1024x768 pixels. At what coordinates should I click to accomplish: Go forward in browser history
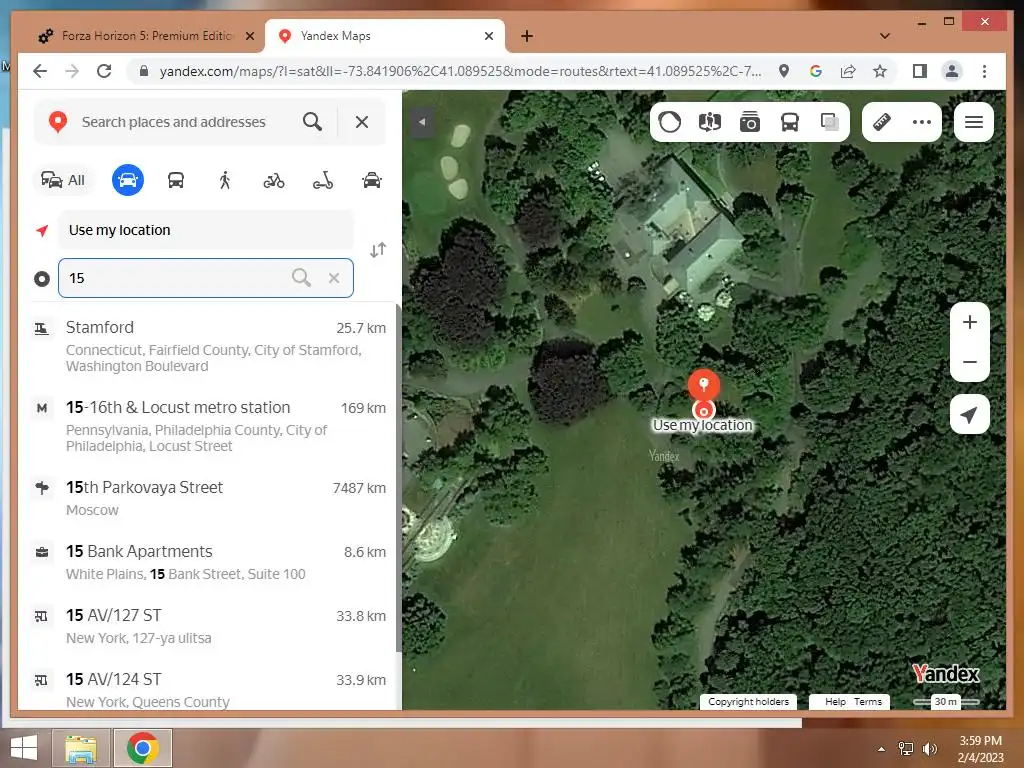[72, 71]
